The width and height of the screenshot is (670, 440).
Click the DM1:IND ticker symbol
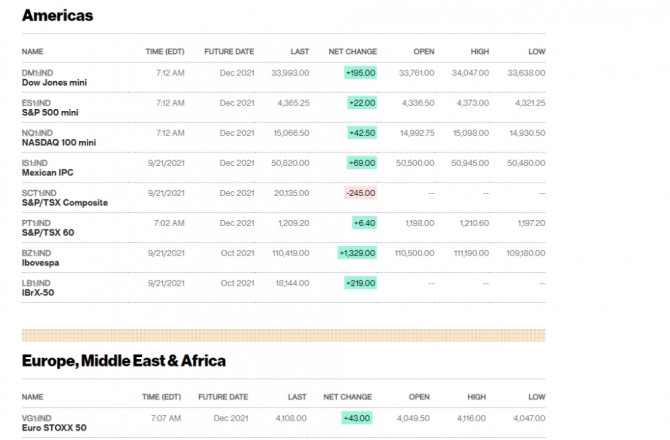[x=36, y=72]
